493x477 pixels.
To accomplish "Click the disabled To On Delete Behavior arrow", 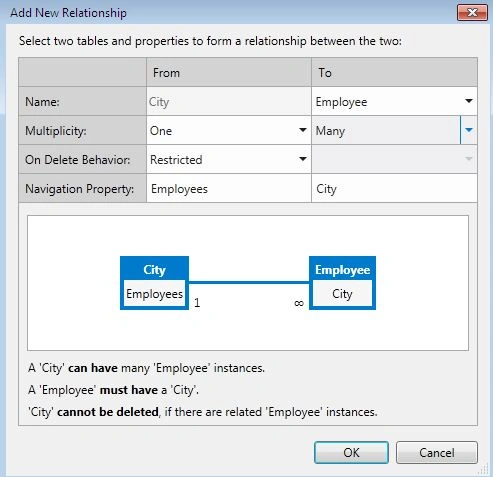I will [x=469, y=159].
